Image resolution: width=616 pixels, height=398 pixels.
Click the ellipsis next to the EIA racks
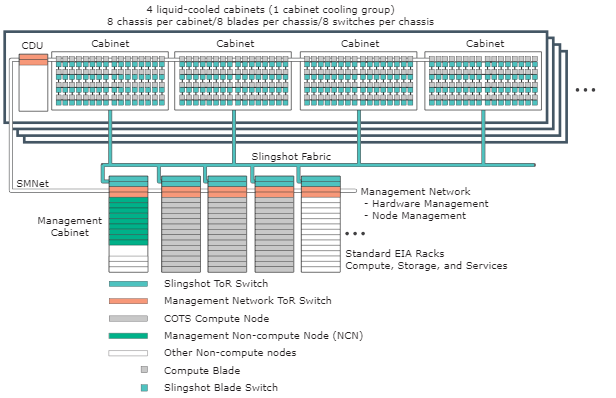(x=355, y=233)
